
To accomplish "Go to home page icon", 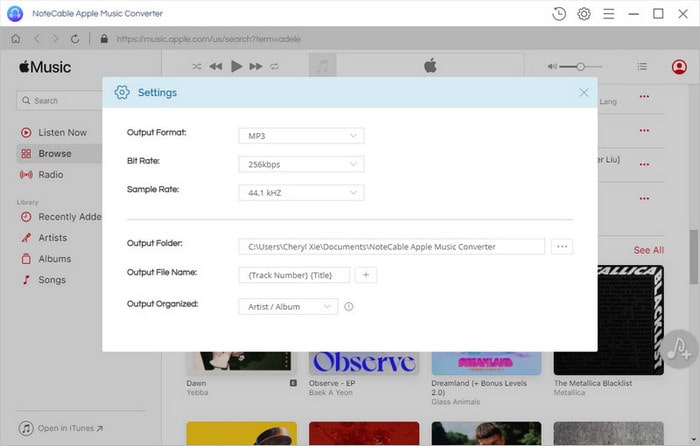I will pos(16,39).
